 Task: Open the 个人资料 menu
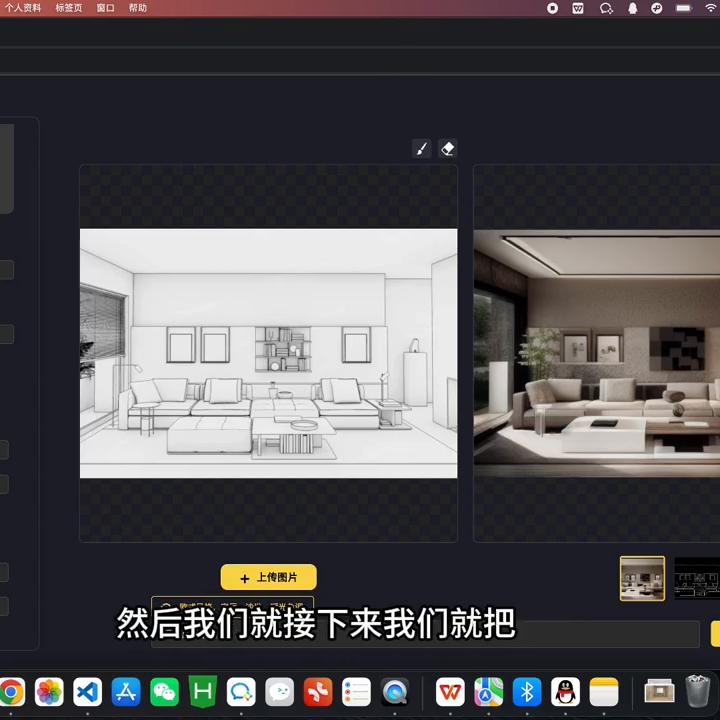tap(22, 8)
